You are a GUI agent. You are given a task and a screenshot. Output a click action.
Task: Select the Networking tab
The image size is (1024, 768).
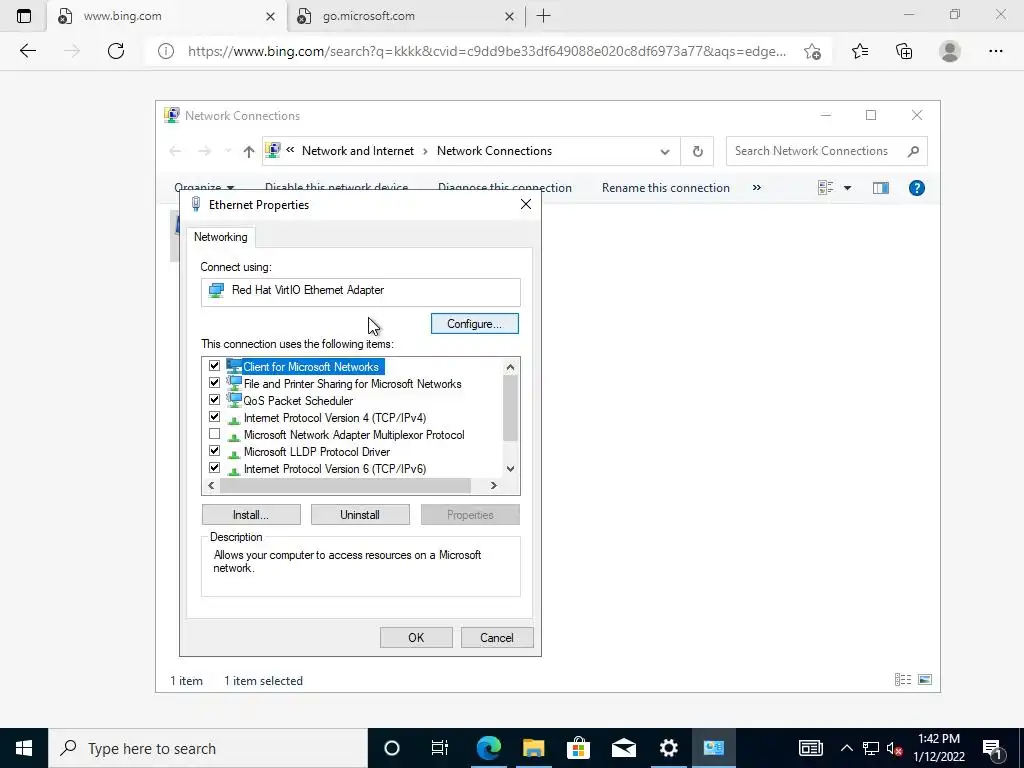point(221,237)
